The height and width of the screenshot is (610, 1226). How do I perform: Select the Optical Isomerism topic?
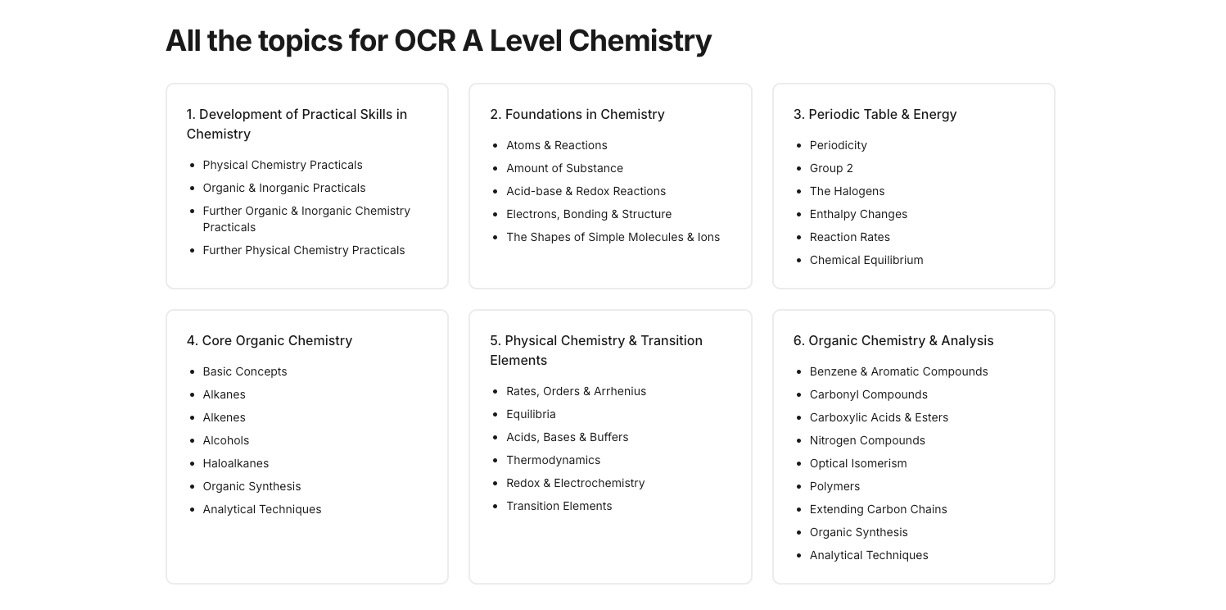pyautogui.click(x=858, y=463)
